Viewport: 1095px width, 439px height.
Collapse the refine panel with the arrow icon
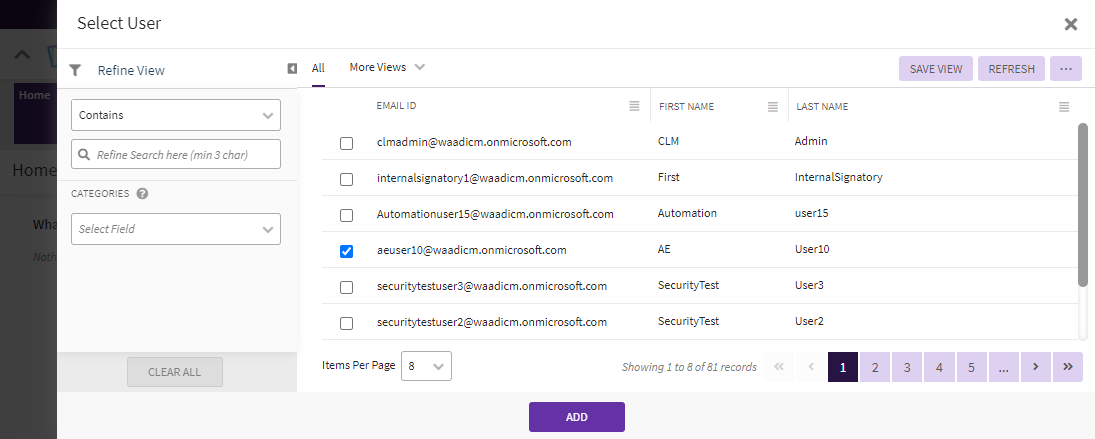[x=292, y=68]
